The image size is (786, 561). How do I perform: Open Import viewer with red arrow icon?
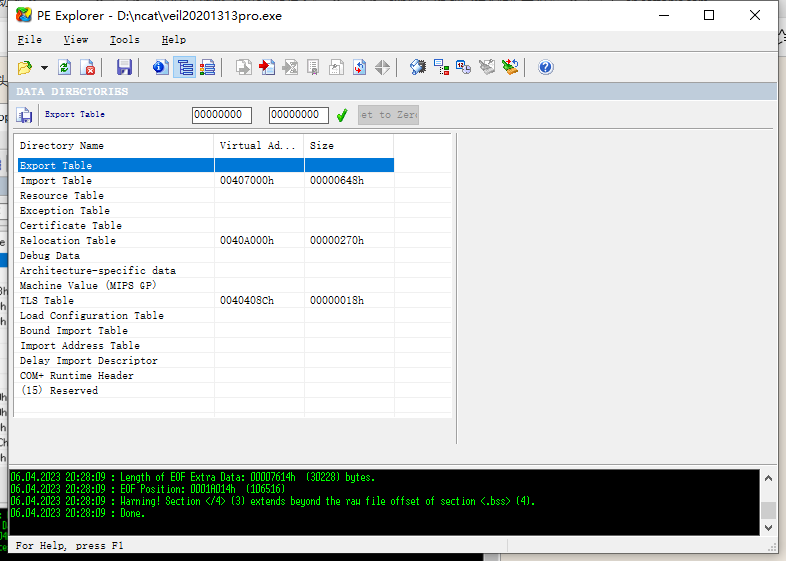[x=267, y=67]
